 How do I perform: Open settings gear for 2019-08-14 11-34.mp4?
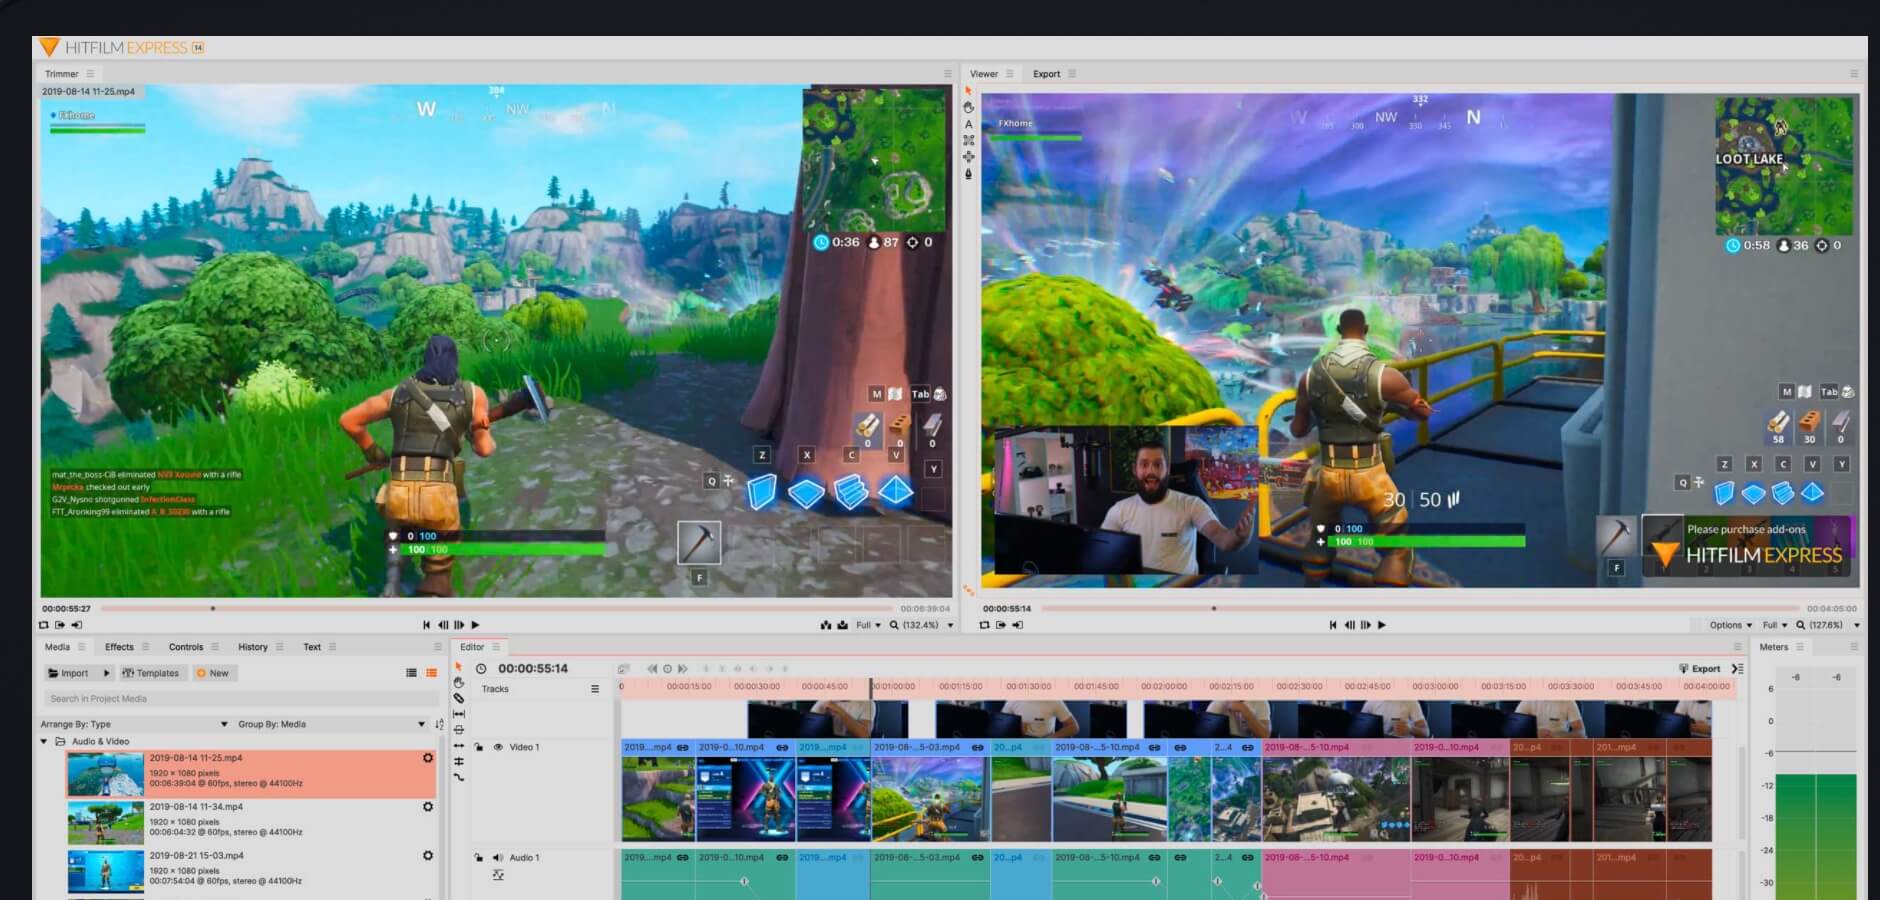pos(428,807)
